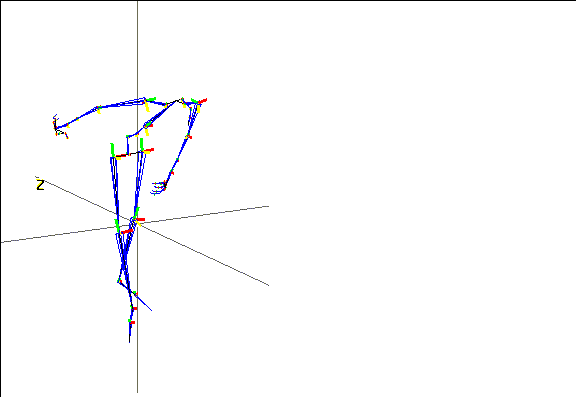Select the hanging arm's hand with fingers
This screenshot has height=397, width=576.
coord(158,188)
